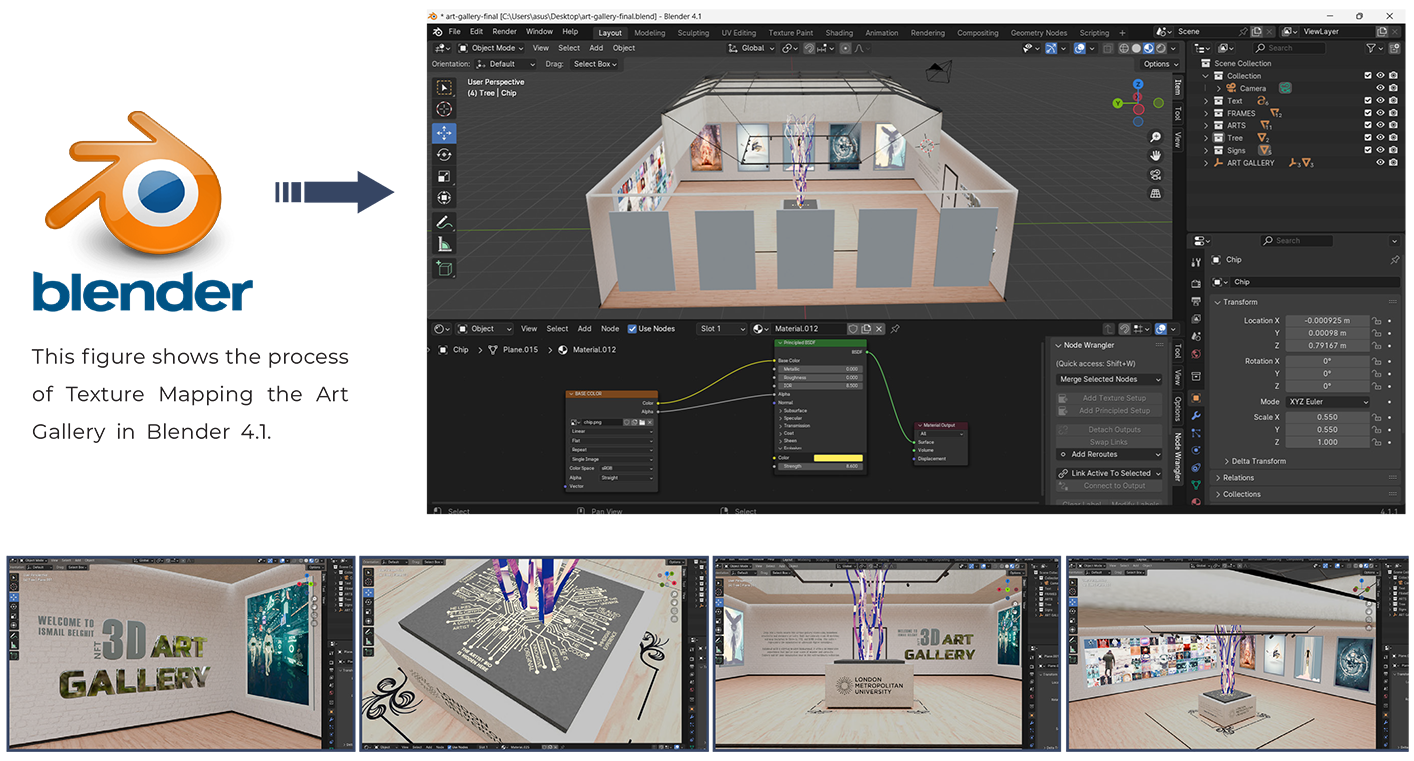Expand the FRAMES collection in outliner
Image resolution: width=1414 pixels, height=761 pixels.
click(1206, 113)
